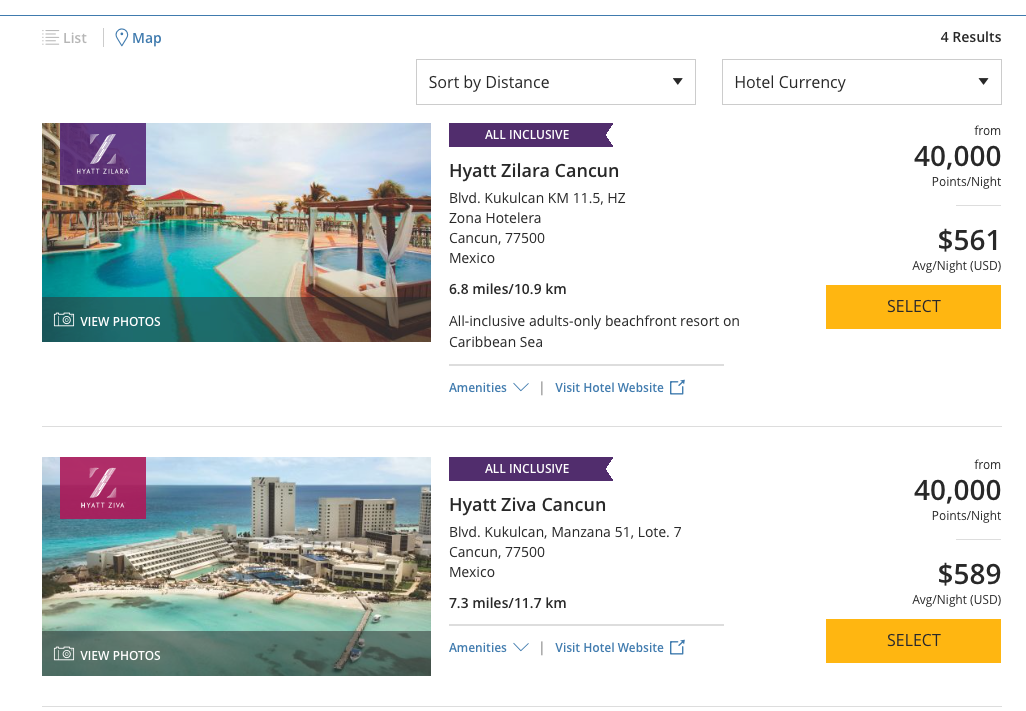Screen dimensions: 1026x711
Task: Click the Hyatt Zilara purple logo badge
Action: pyautogui.click(x=103, y=154)
